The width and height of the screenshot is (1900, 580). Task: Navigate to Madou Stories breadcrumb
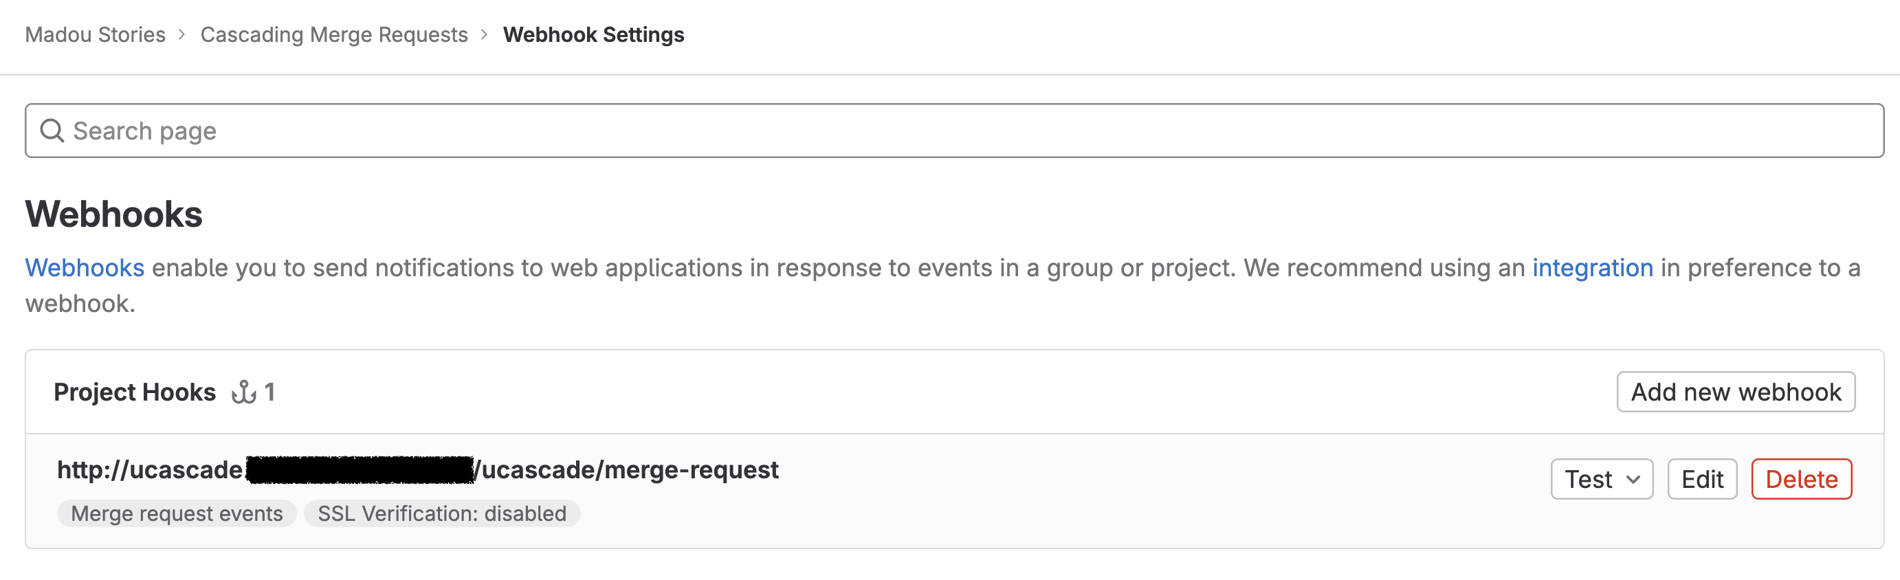point(95,34)
